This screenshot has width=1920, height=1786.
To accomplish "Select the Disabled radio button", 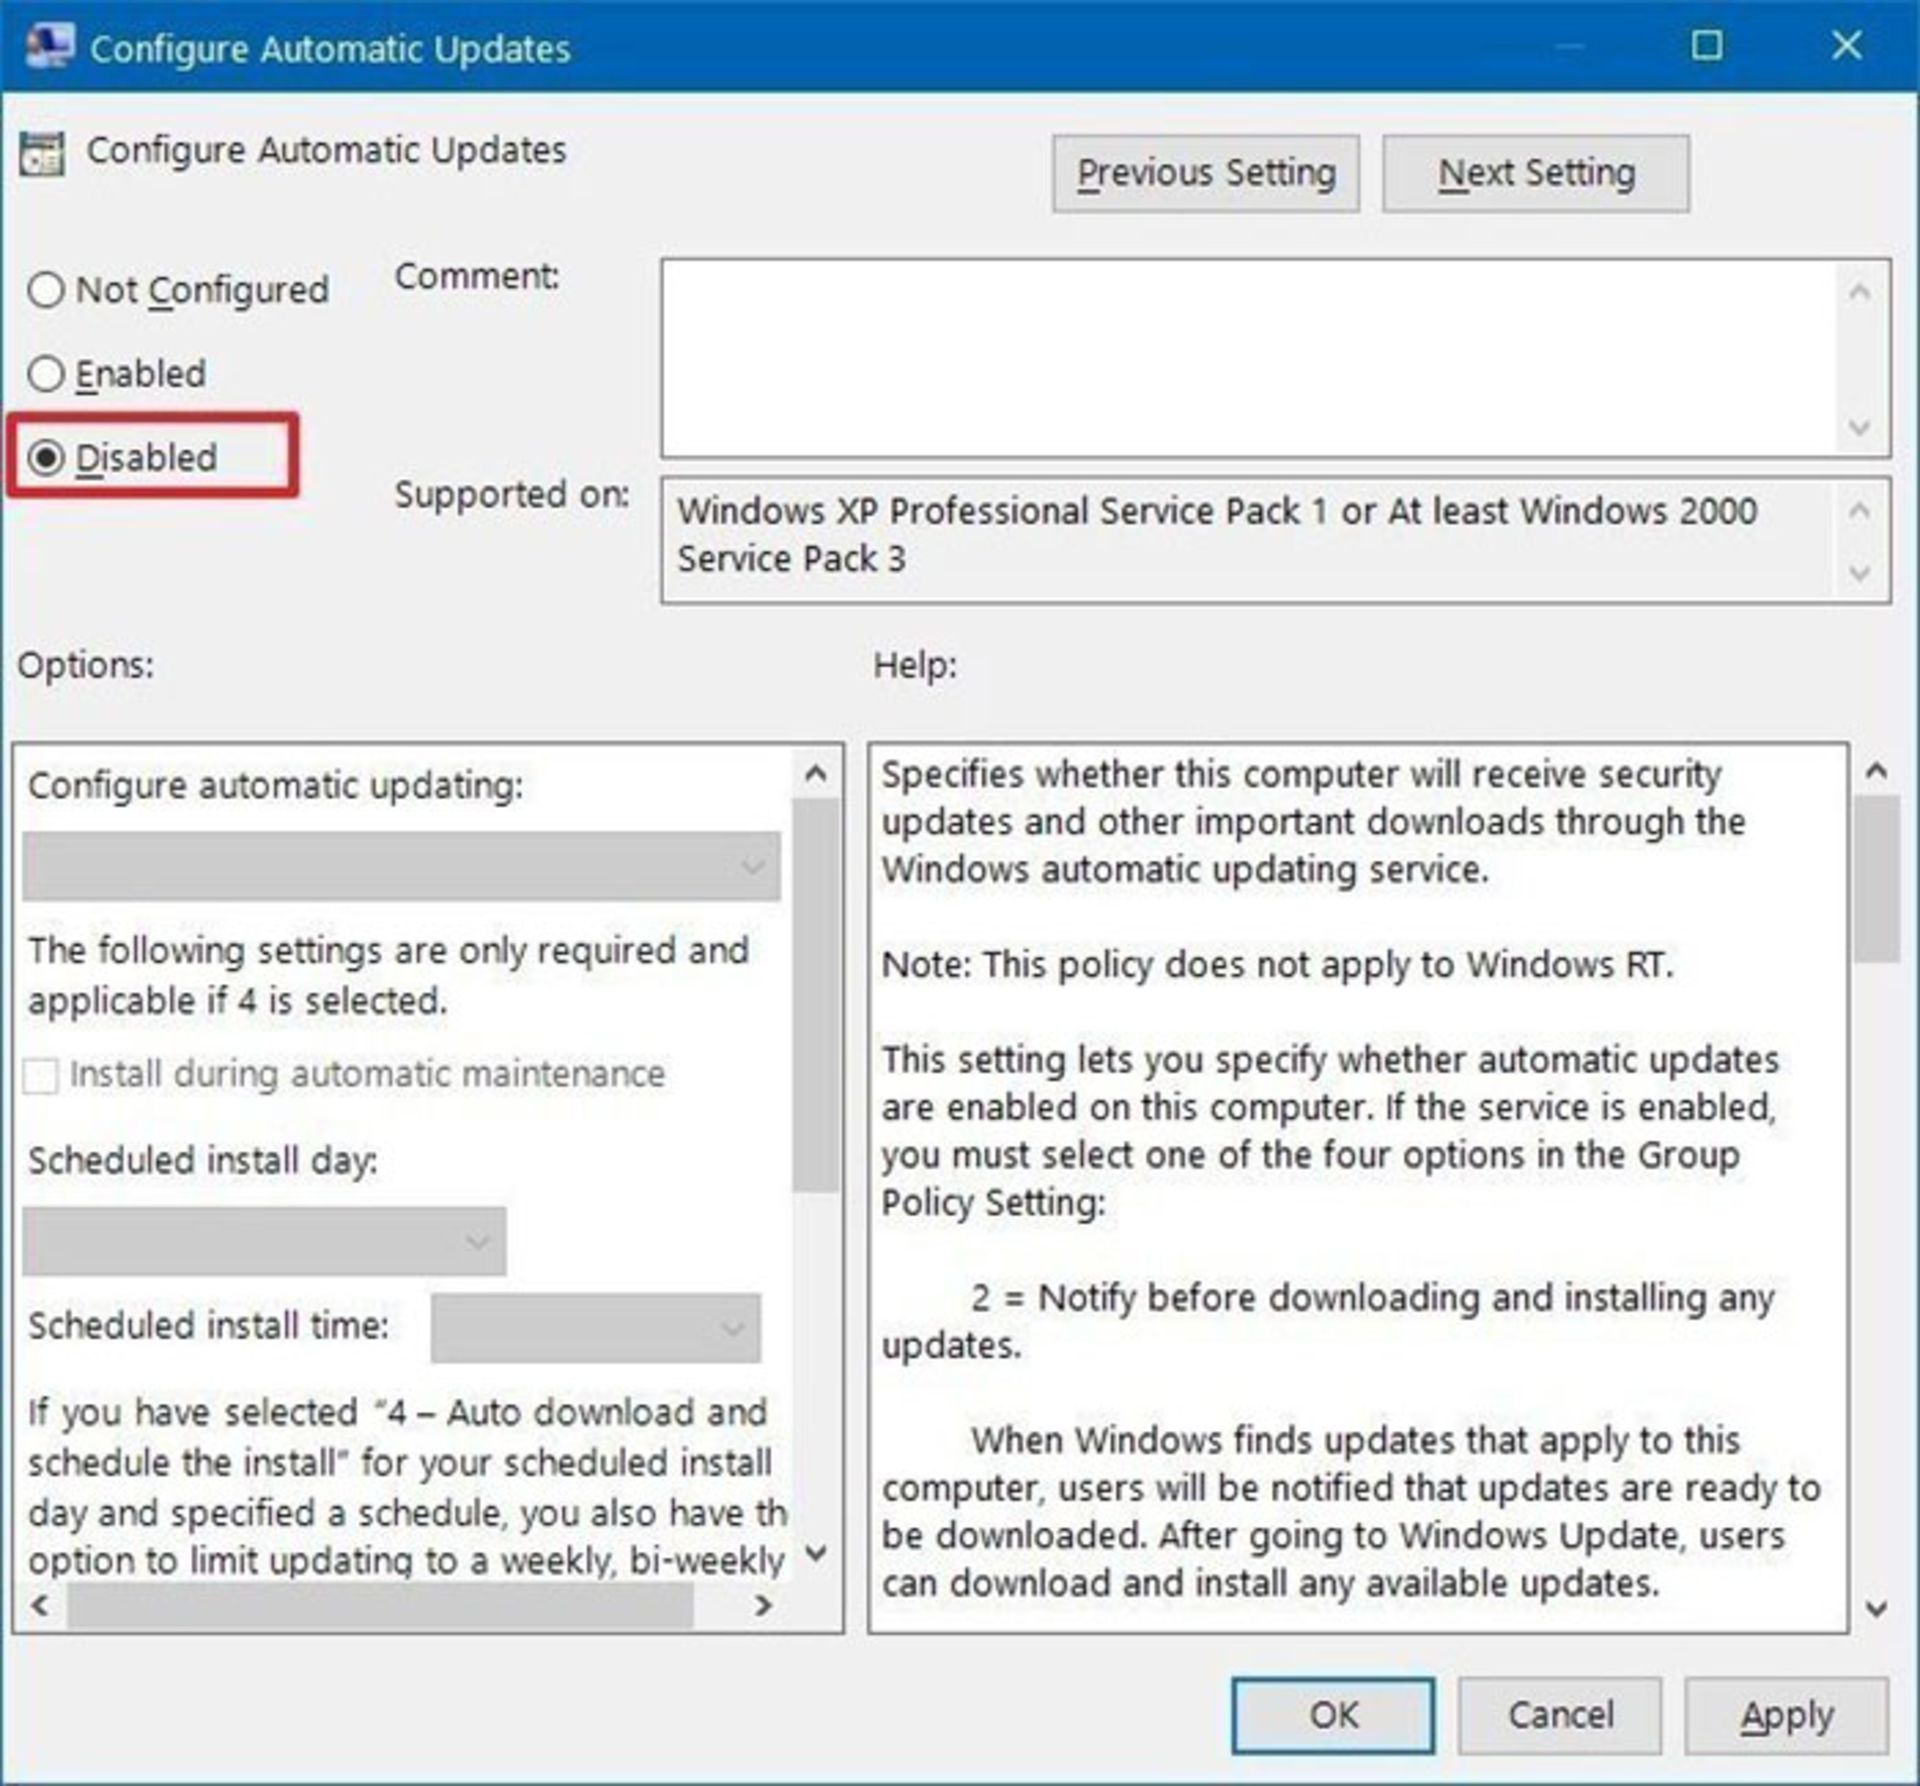I will [x=47, y=458].
